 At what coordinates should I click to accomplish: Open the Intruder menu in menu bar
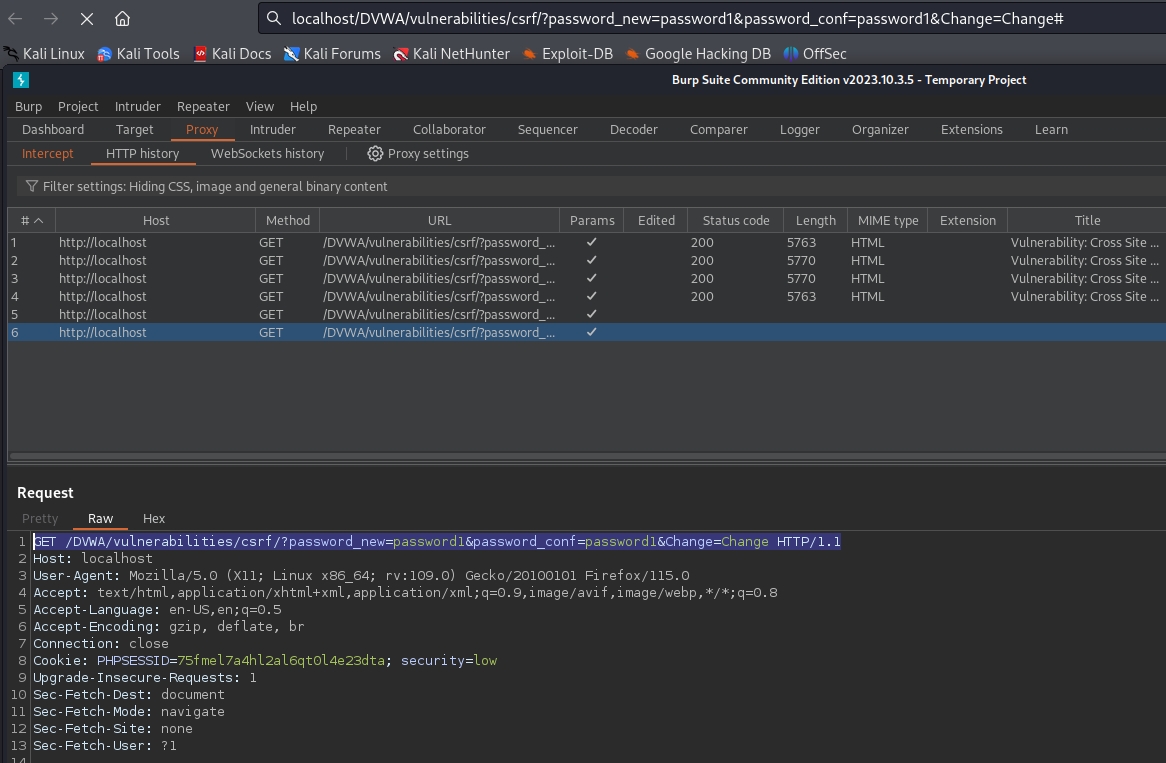137,107
